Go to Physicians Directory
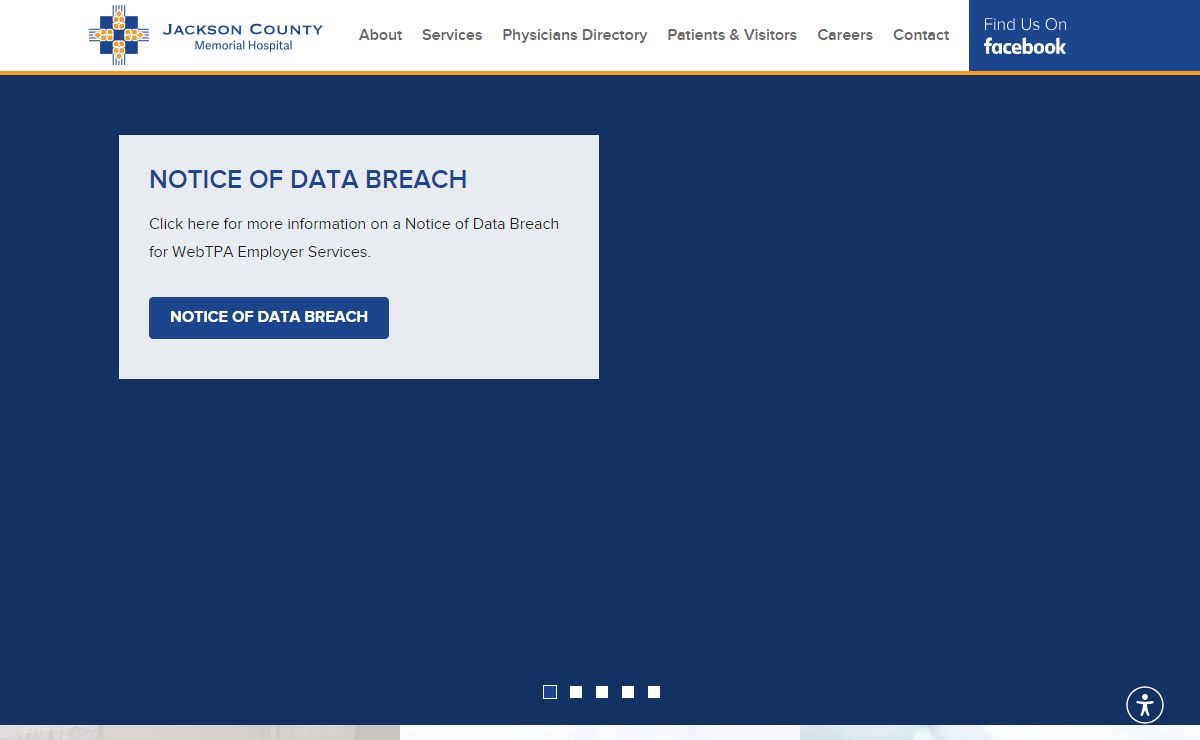 click(x=574, y=35)
